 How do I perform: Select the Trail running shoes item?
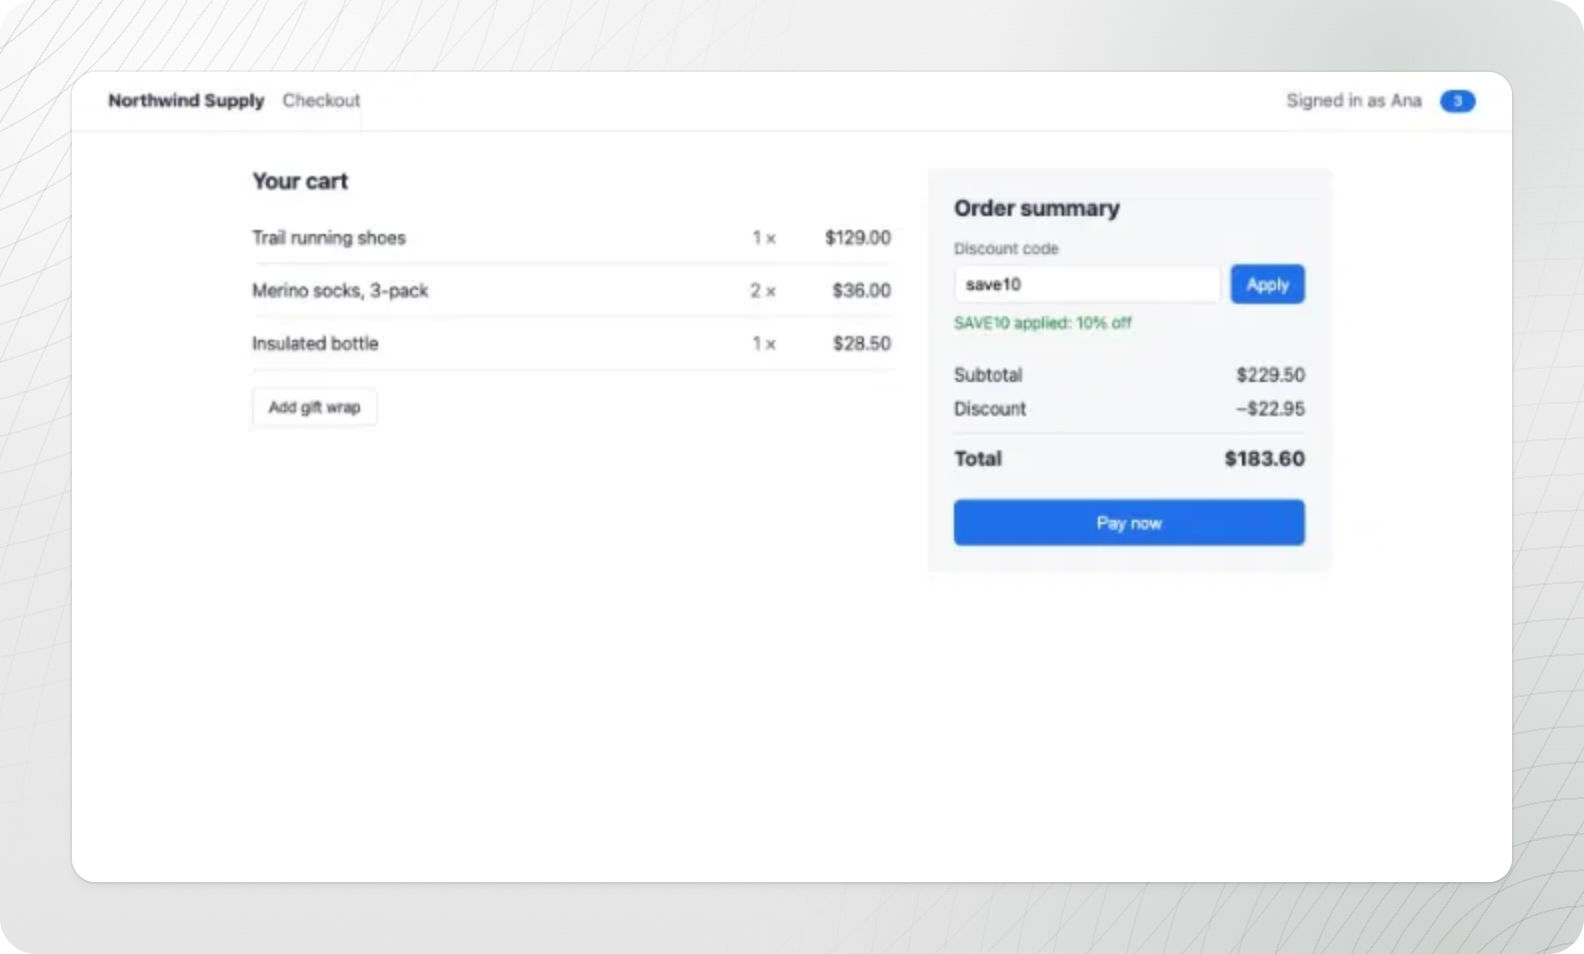point(329,237)
